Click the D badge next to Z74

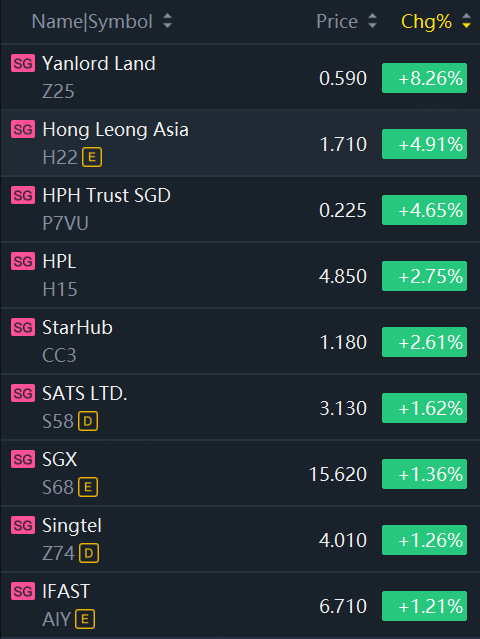(x=89, y=553)
